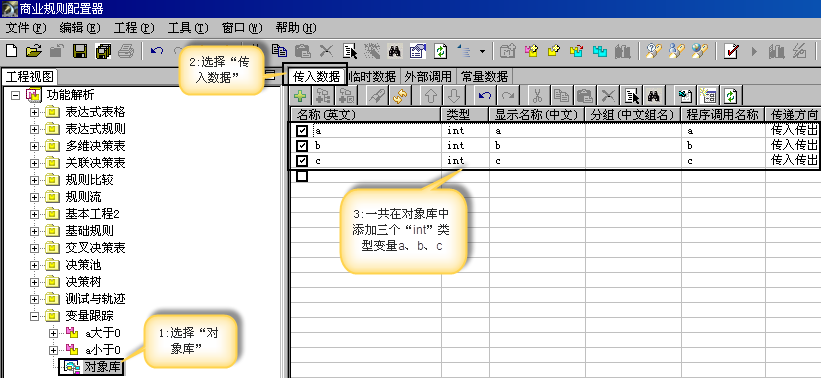The height and width of the screenshot is (378, 821).
Task: Open the dropdown arrow beside the indent list icon
Action: 482,51
